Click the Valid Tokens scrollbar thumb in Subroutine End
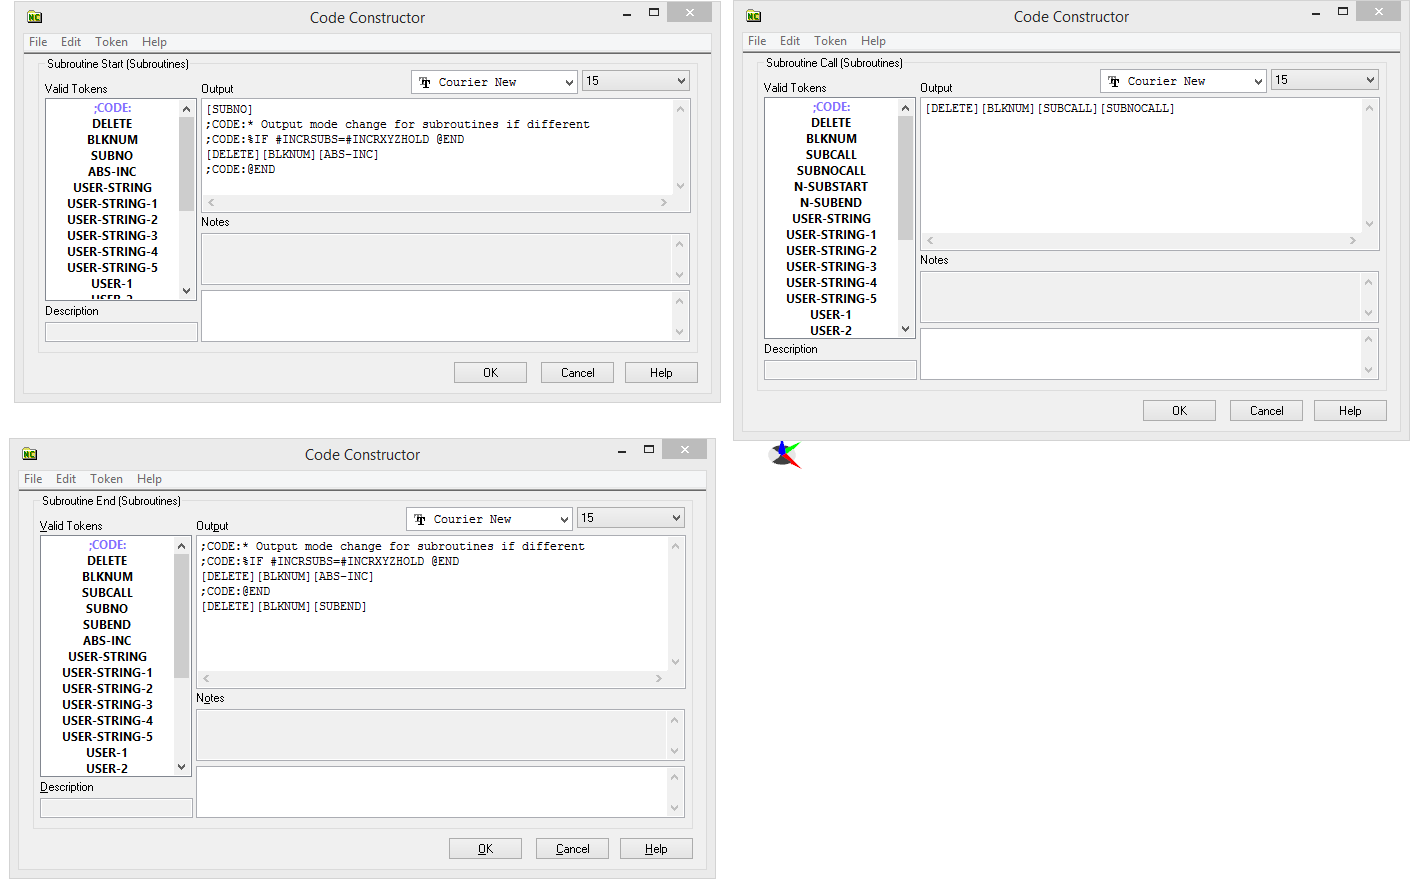 click(181, 615)
